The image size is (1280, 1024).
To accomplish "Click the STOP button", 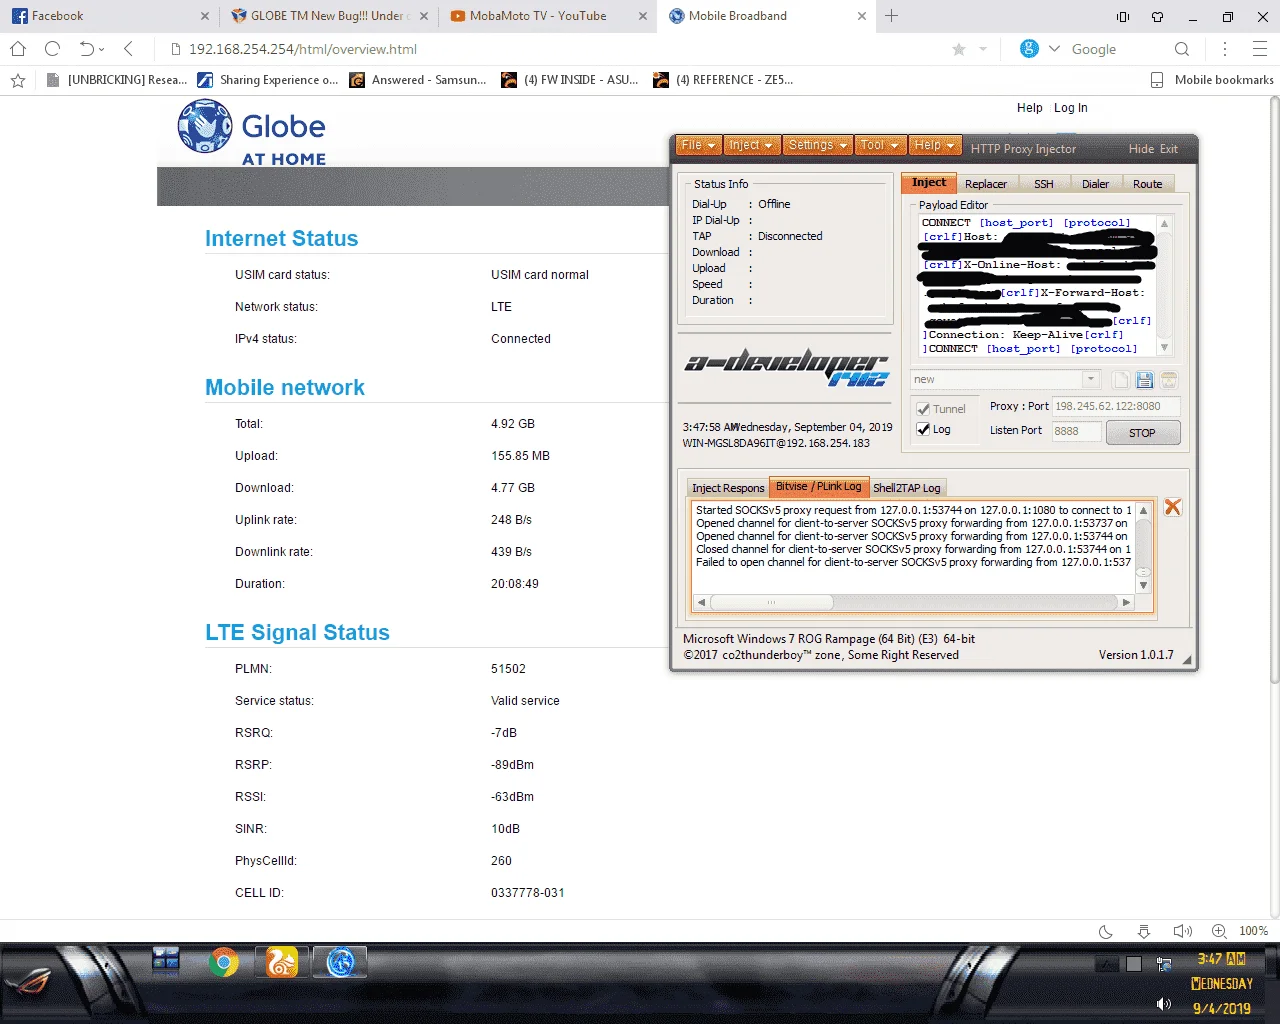I will coord(1142,433).
